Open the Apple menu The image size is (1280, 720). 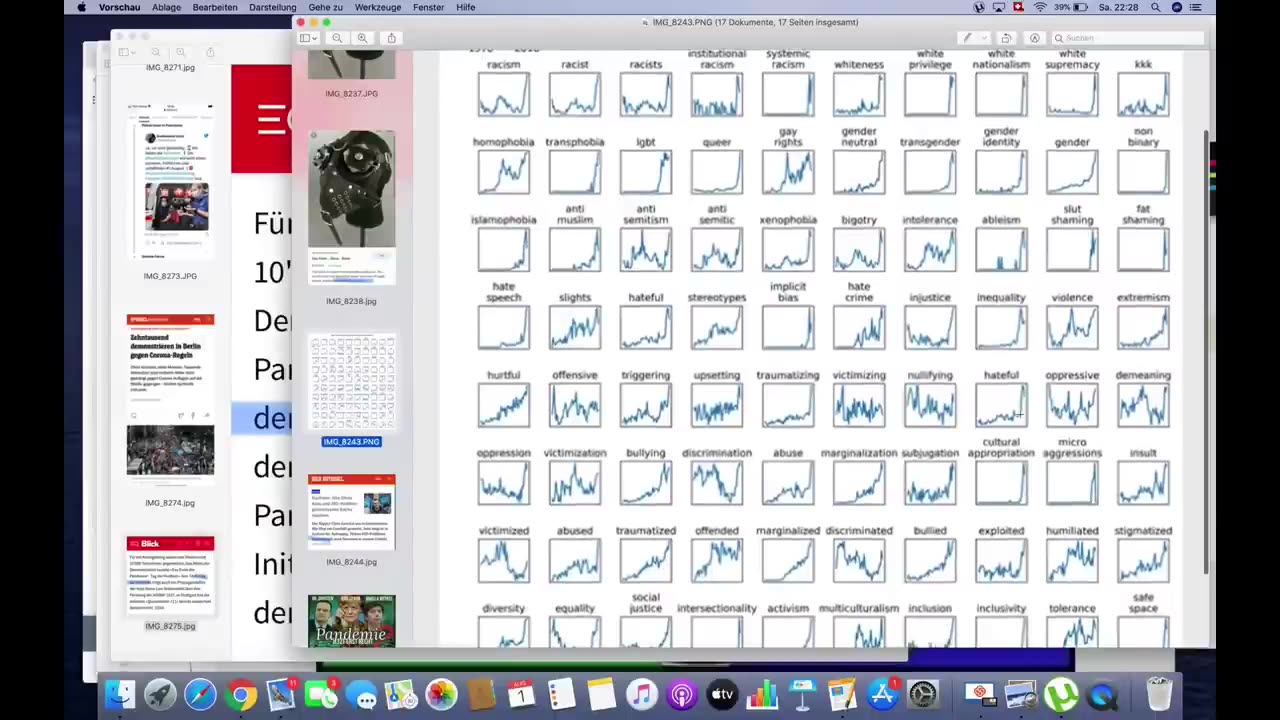click(x=82, y=7)
